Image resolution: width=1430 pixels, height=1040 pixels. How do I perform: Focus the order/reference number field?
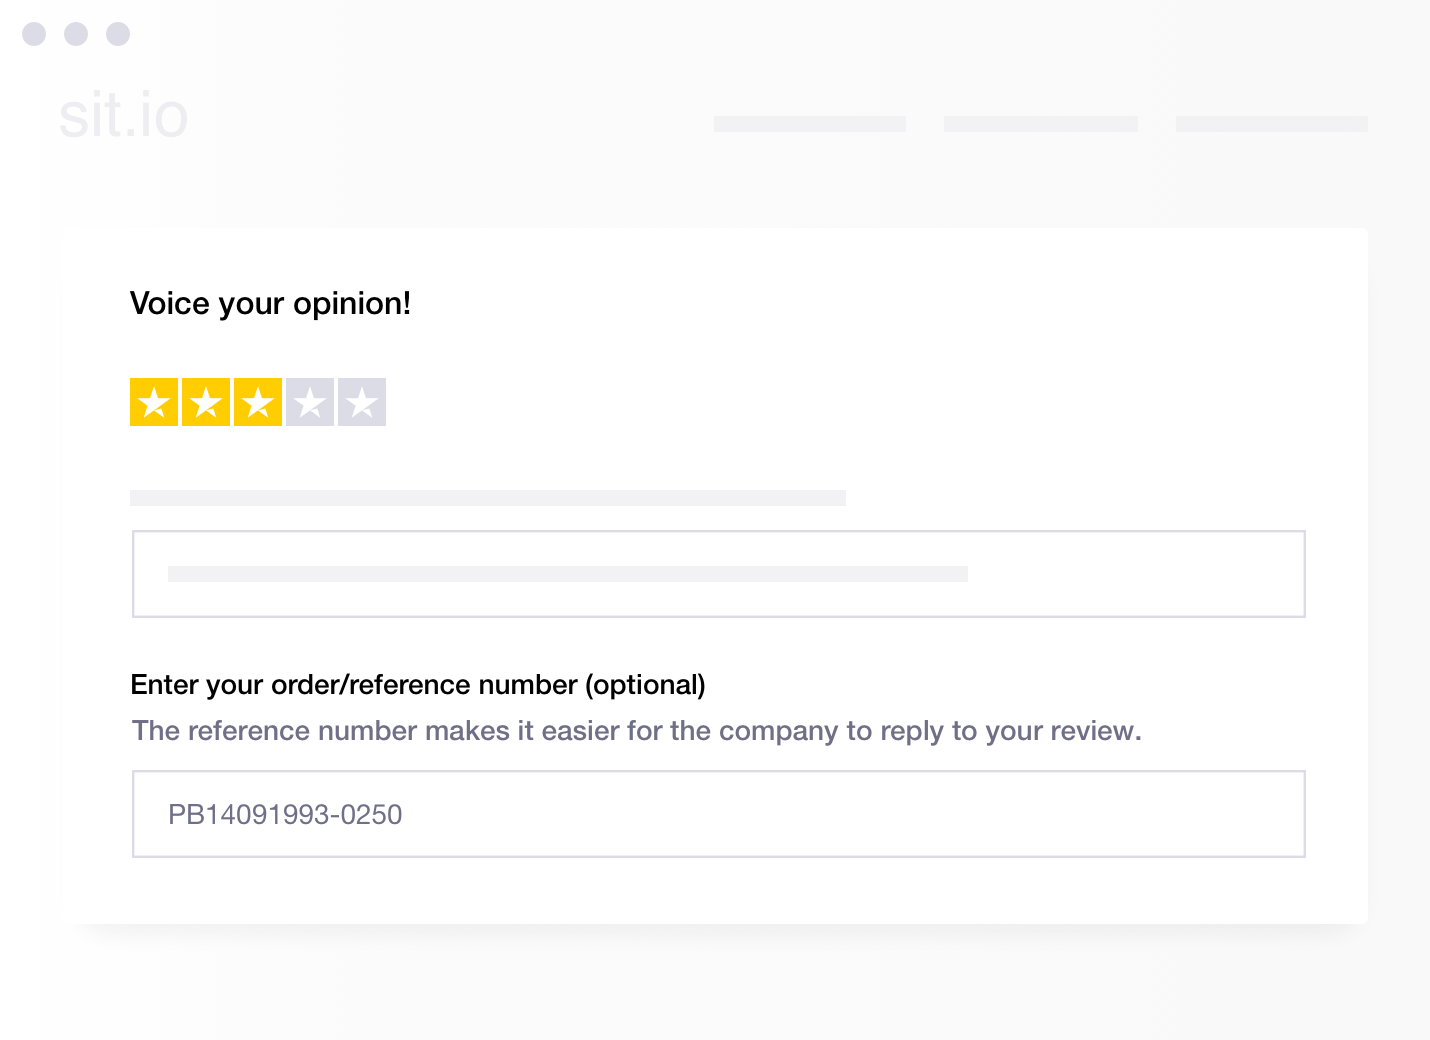tap(719, 814)
